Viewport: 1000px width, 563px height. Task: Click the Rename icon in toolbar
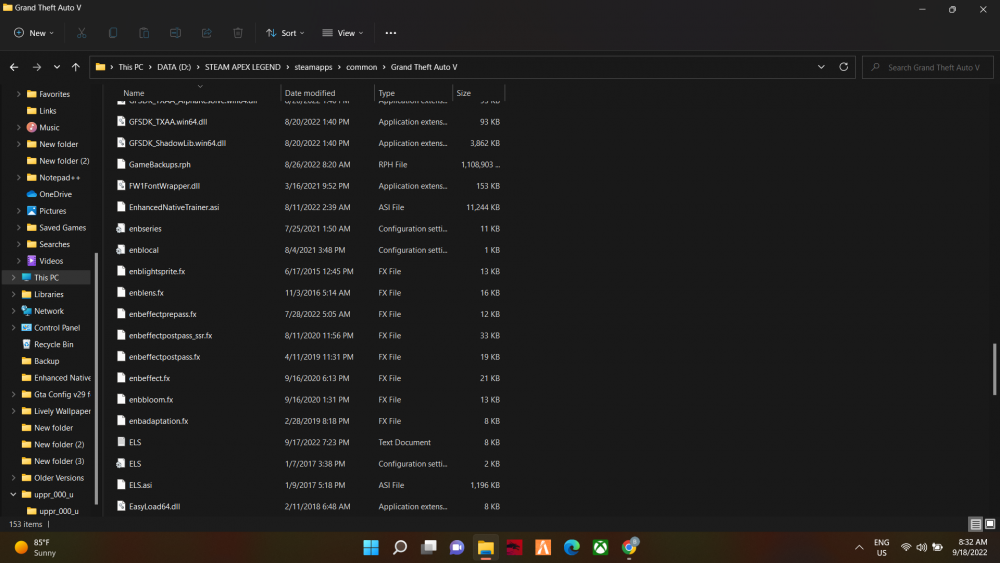click(175, 33)
